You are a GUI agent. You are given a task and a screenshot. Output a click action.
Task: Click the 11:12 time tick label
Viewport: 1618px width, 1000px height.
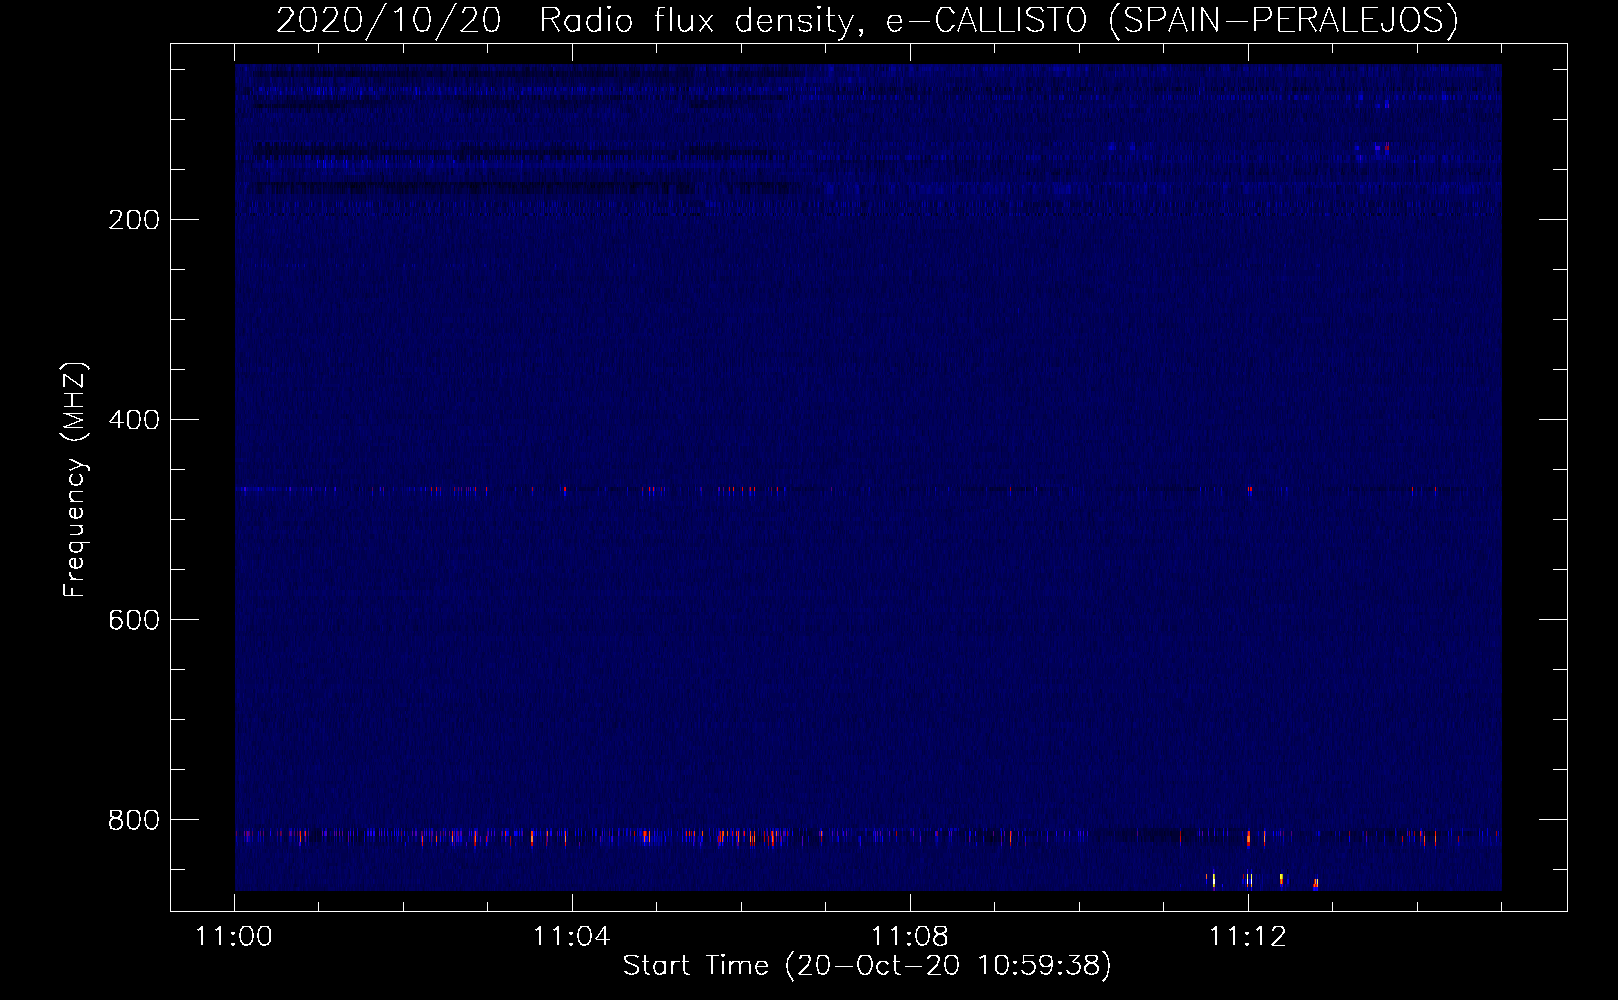(1248, 937)
